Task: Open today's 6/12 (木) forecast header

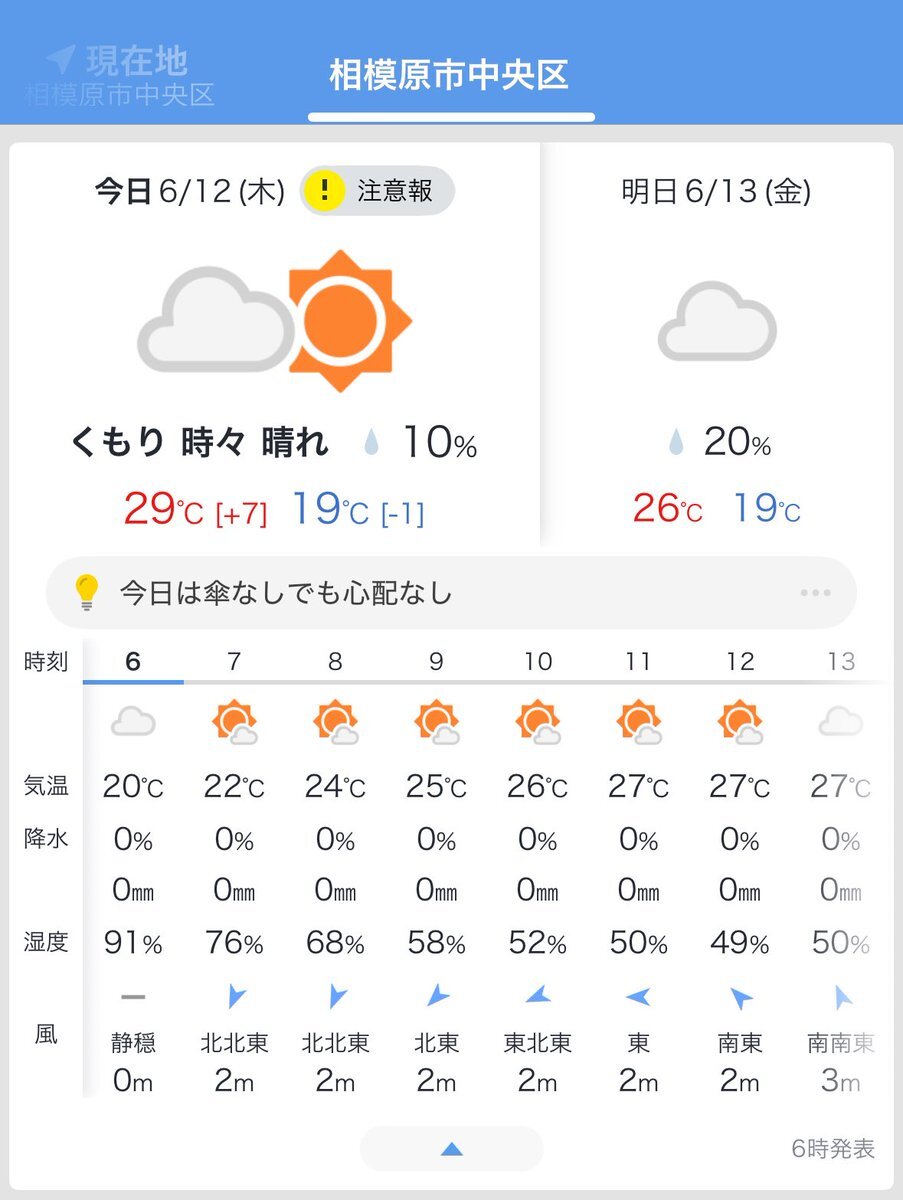Action: click(x=190, y=191)
